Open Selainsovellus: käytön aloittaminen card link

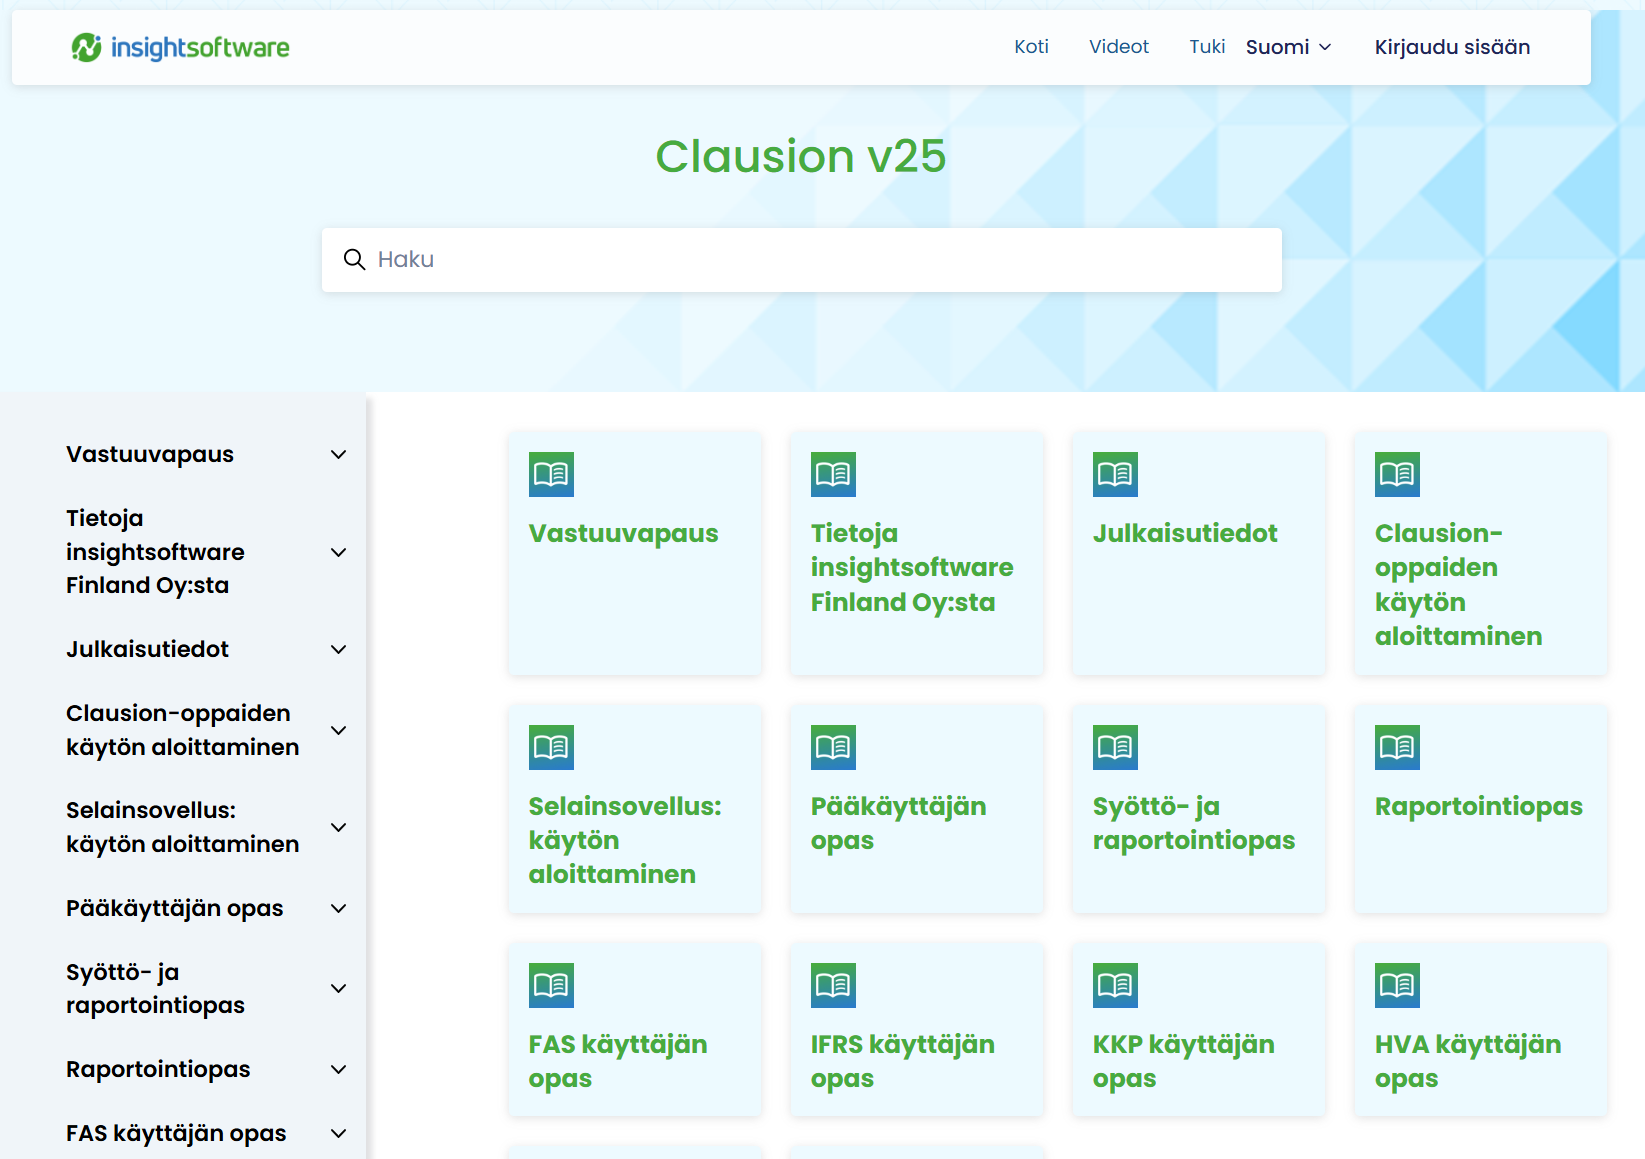point(625,840)
